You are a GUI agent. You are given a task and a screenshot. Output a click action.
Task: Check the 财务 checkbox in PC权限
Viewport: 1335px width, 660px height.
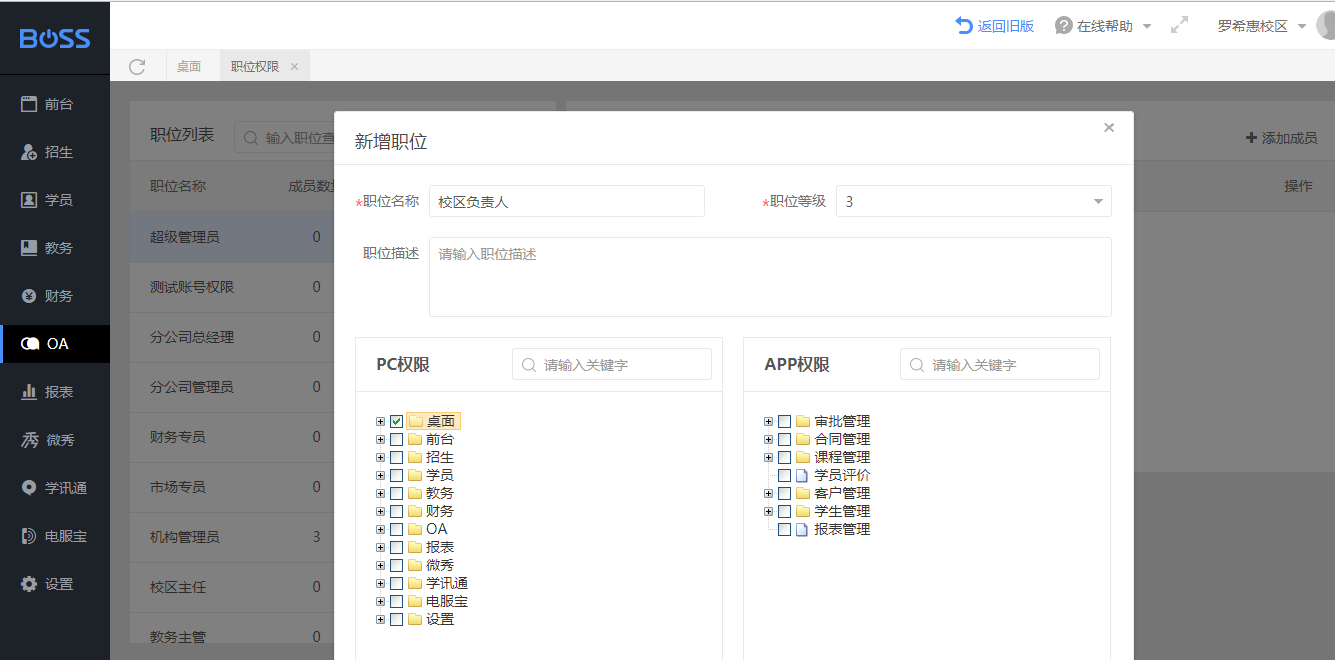pyautogui.click(x=397, y=511)
